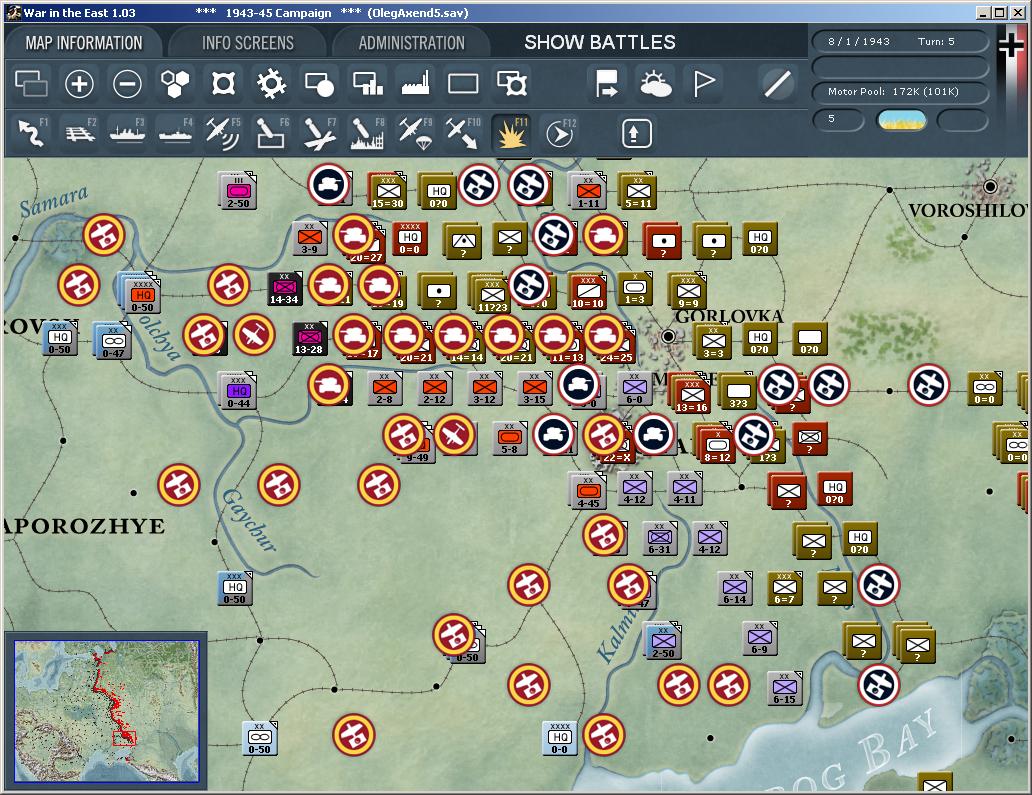Toggle the F11 show battles explosion icon
The width and height of the screenshot is (1032, 795).
pos(512,133)
